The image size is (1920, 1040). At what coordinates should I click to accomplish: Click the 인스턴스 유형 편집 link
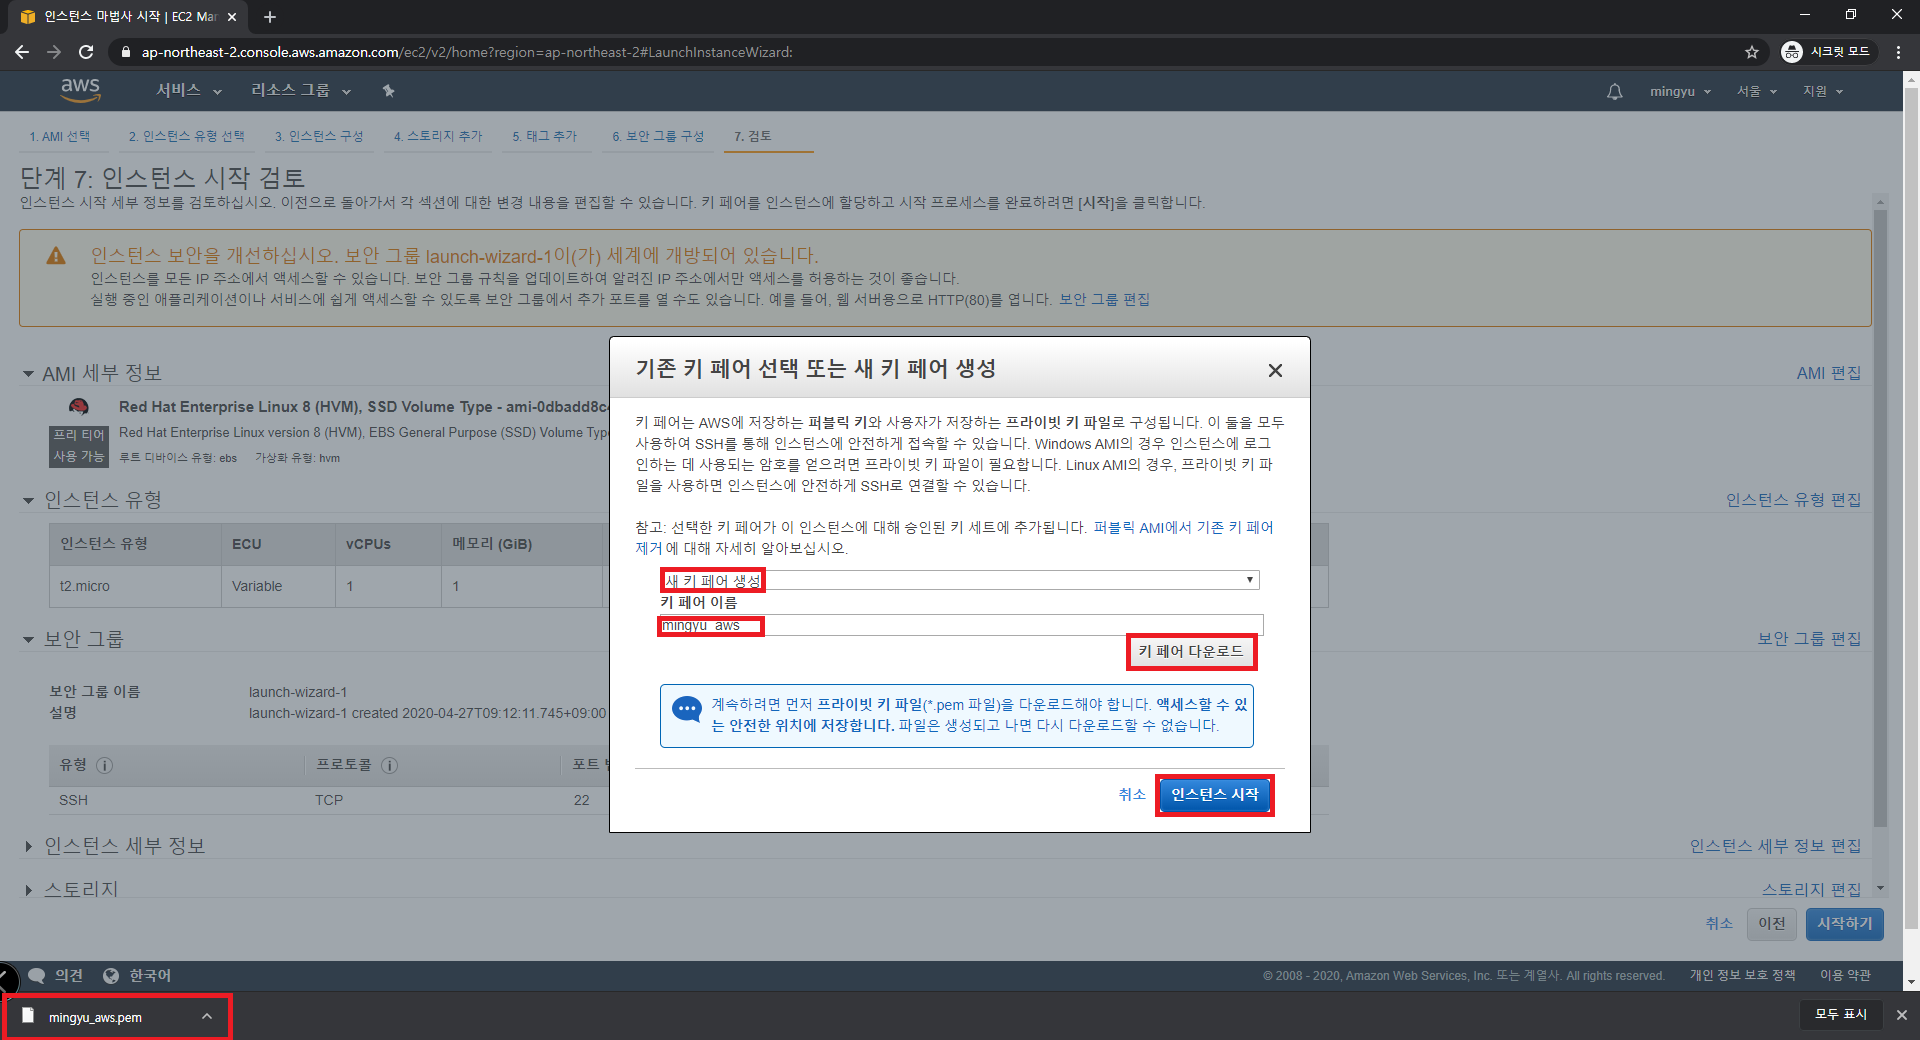tap(1793, 499)
